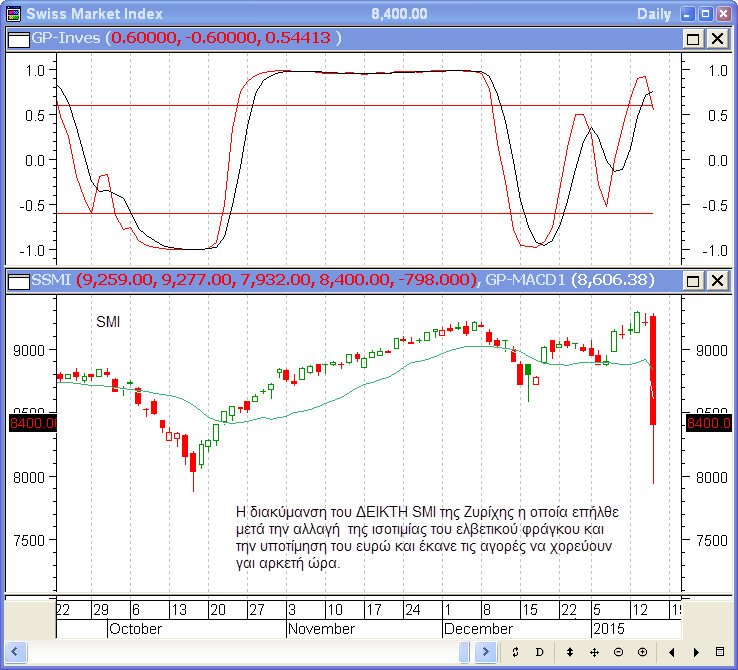Image resolution: width=738 pixels, height=670 pixels.
Task: Click the 'GP-MACD1' indicator label
Action: (524, 280)
